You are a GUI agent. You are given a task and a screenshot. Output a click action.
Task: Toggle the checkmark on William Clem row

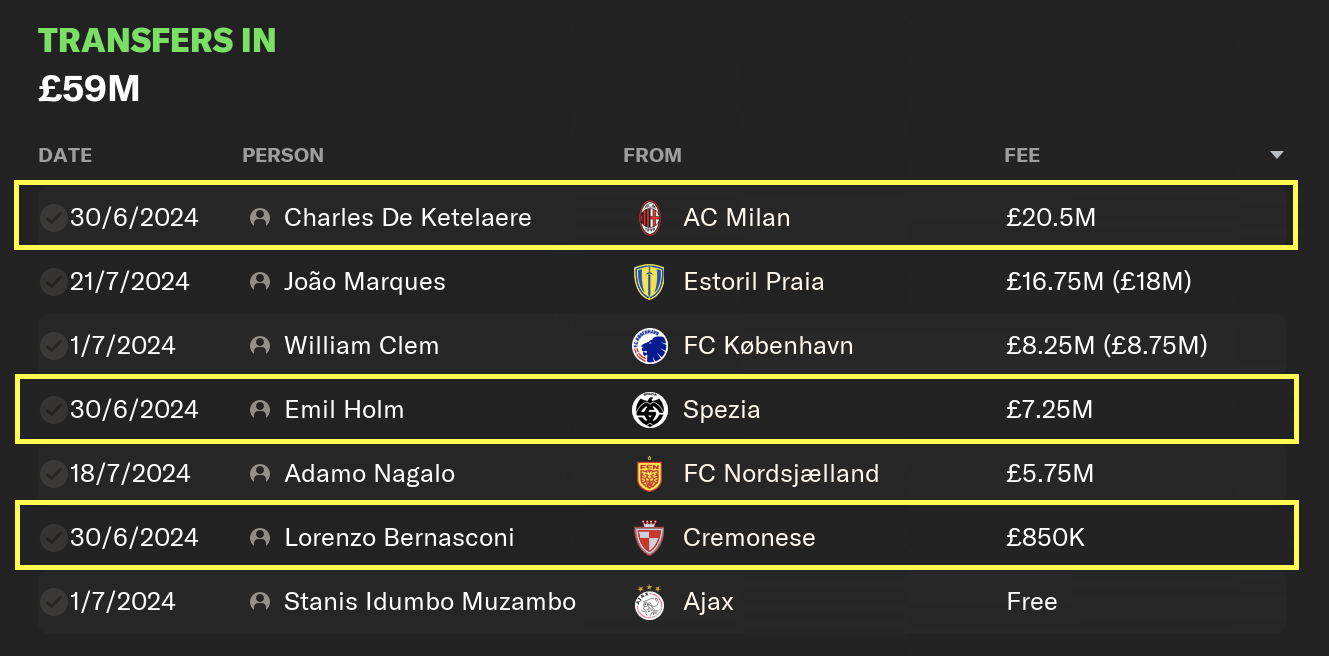[x=53, y=346]
